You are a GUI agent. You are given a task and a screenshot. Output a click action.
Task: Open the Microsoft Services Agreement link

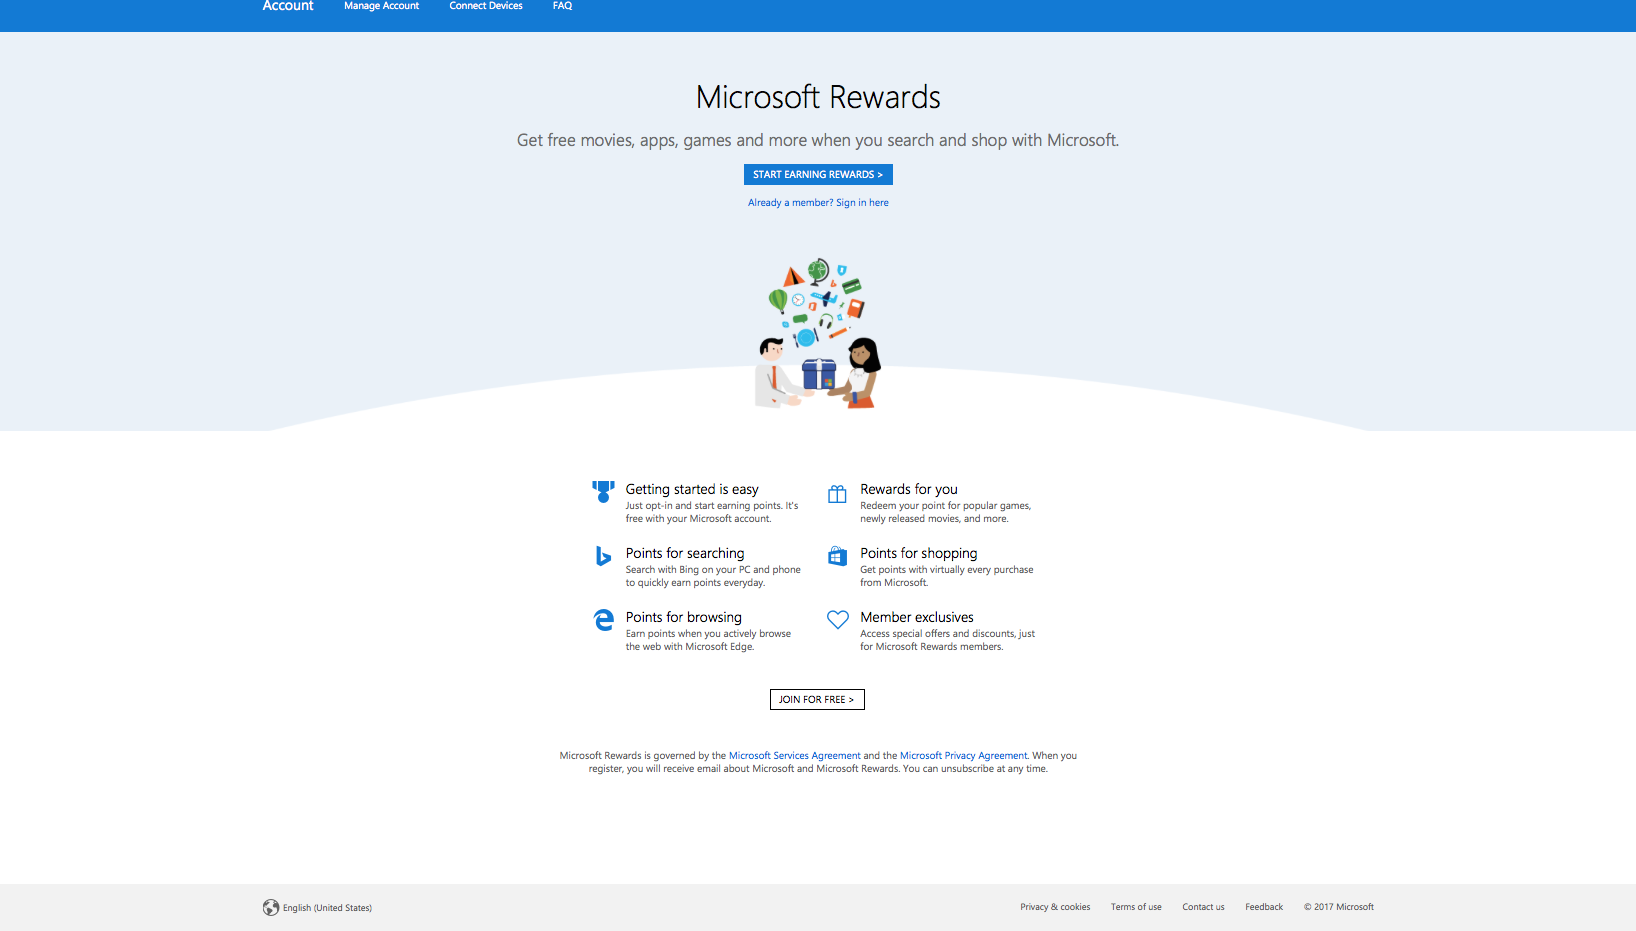[x=794, y=756]
